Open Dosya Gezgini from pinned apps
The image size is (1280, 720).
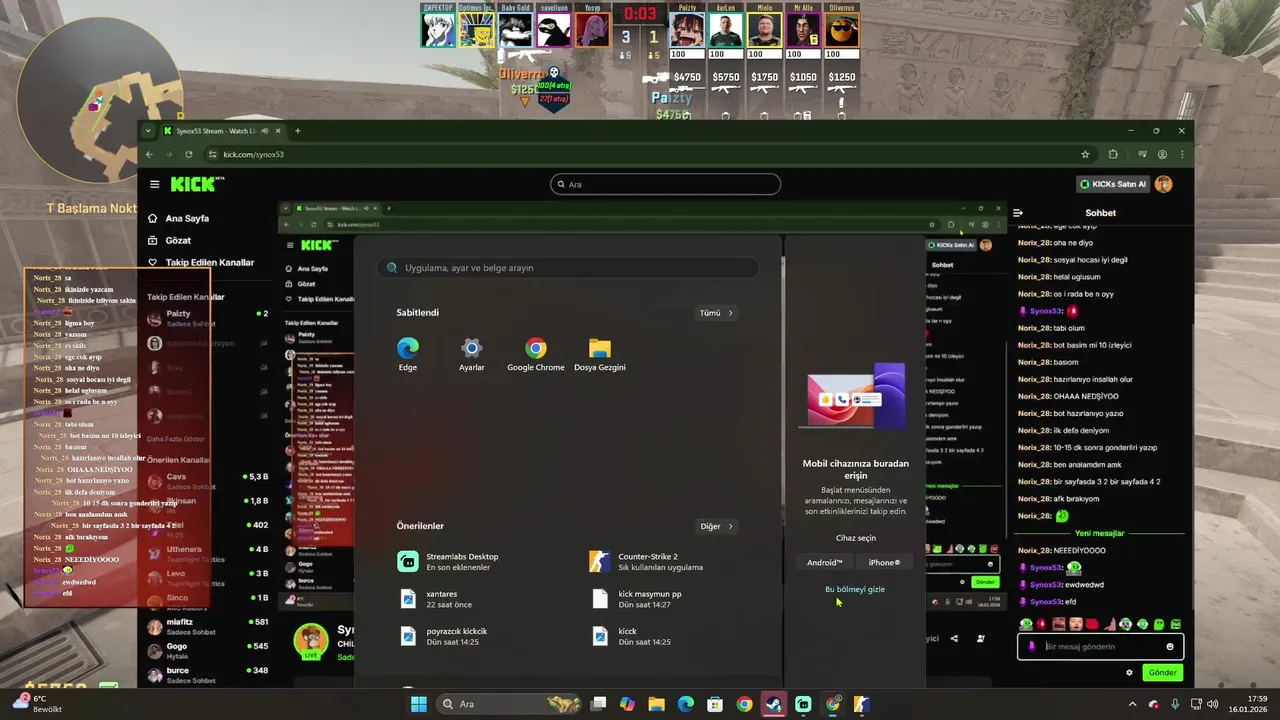(x=600, y=355)
